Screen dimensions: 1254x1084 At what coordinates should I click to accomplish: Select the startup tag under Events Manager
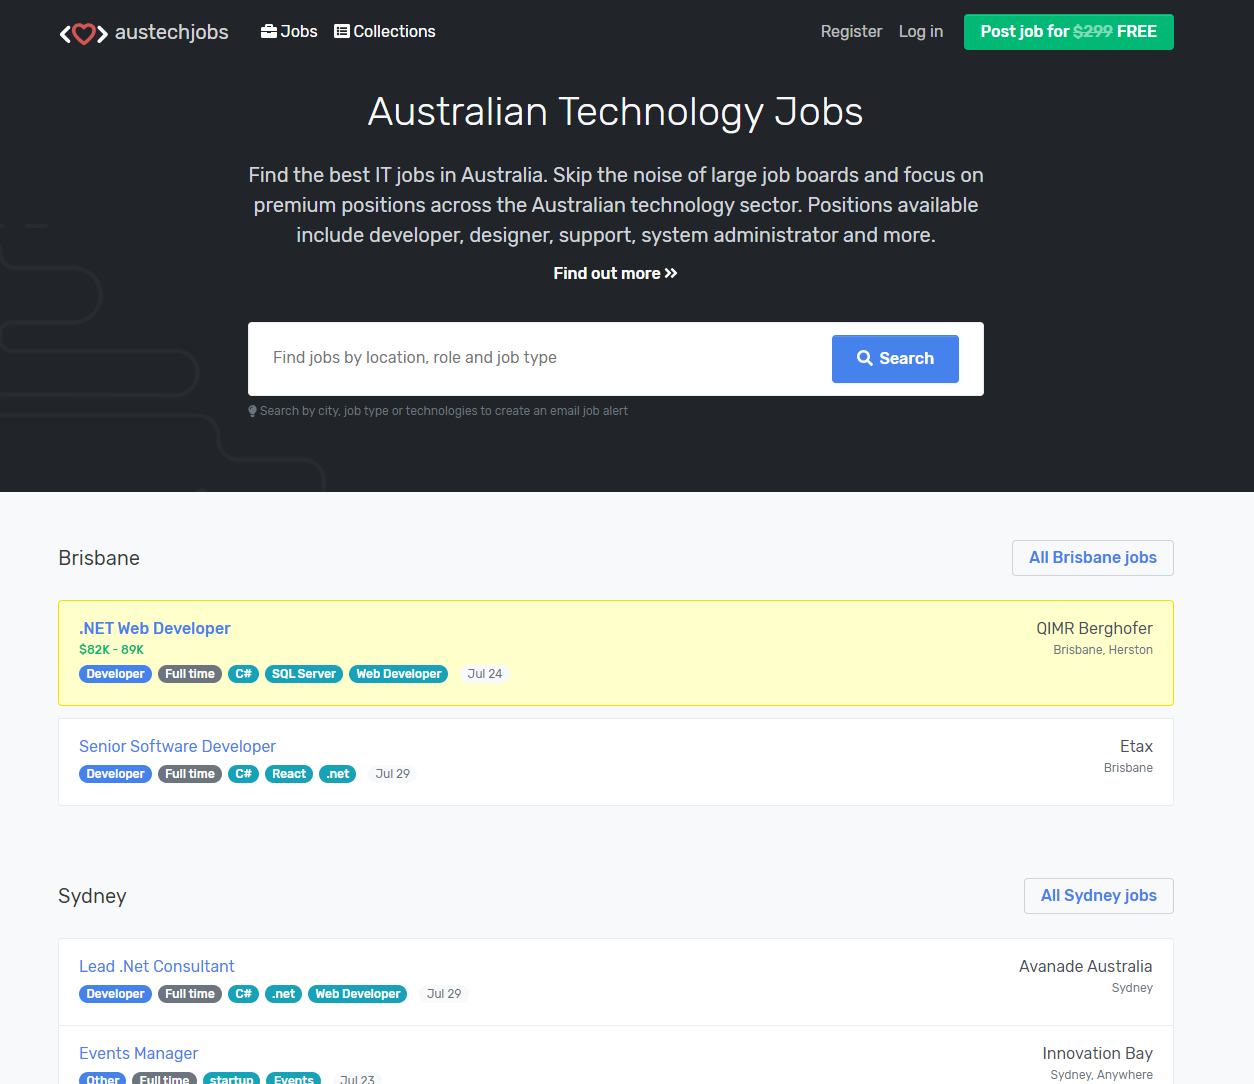click(x=231, y=1079)
